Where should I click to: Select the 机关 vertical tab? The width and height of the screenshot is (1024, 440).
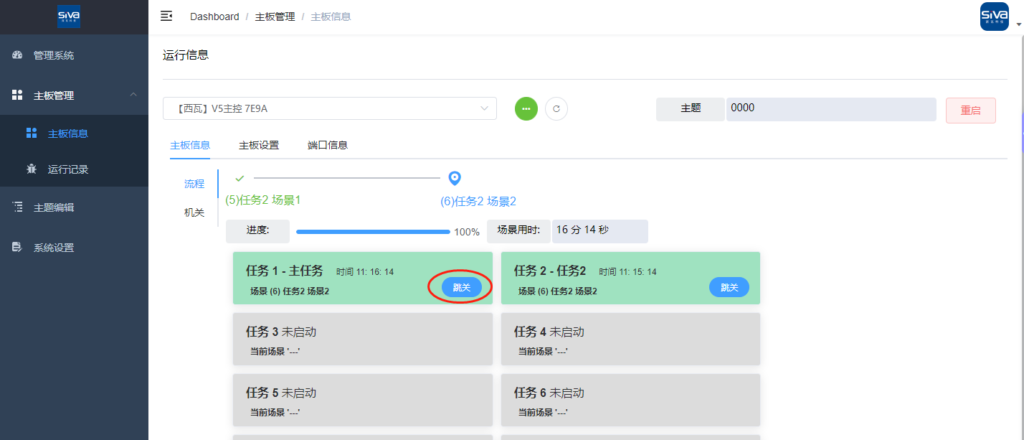194,212
